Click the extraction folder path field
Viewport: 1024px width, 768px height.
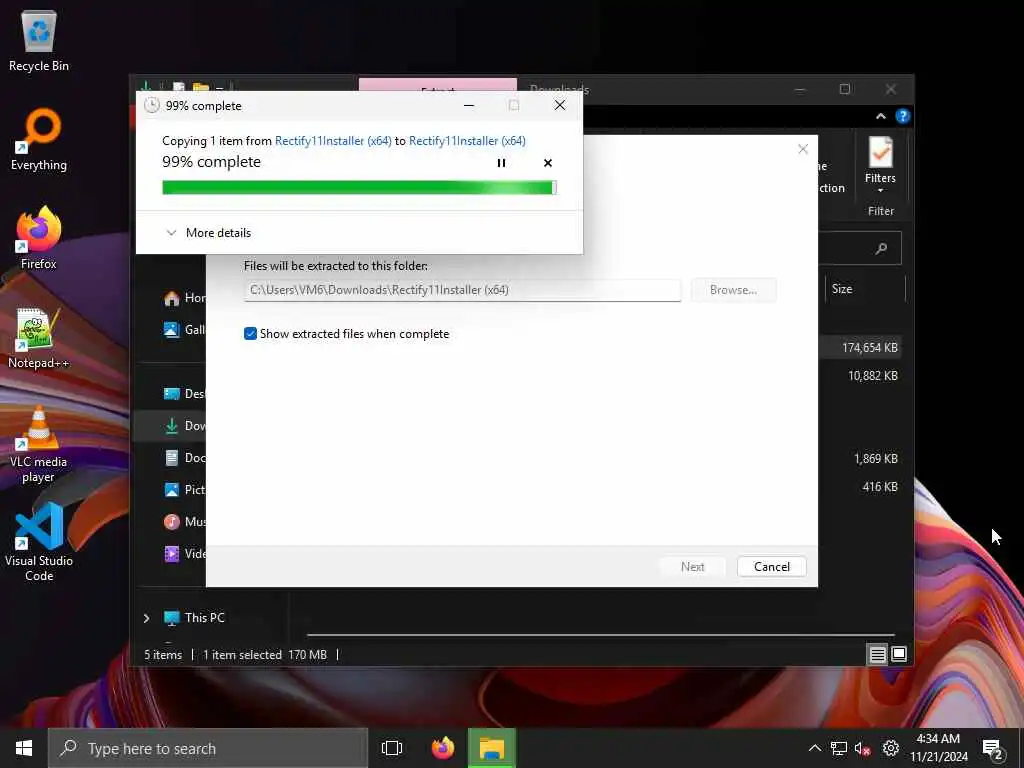(462, 290)
